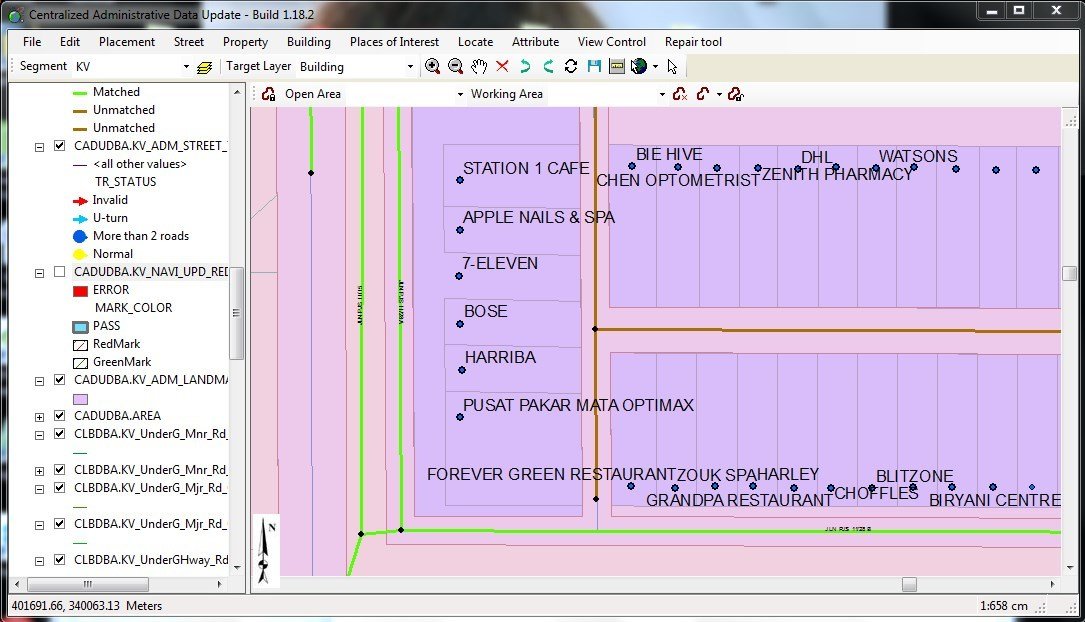Viewport: 1085px width, 622px height.
Task: Open the File menu
Action: click(32, 42)
